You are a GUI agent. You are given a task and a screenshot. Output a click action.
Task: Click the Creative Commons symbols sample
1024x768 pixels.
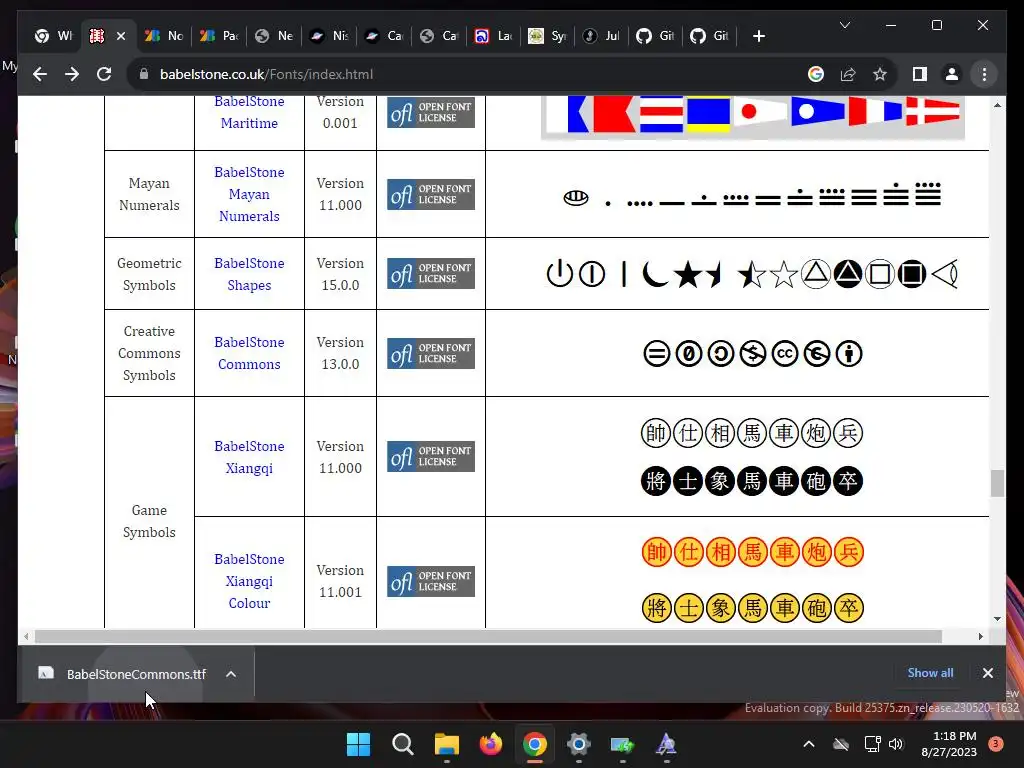pyautogui.click(x=752, y=354)
